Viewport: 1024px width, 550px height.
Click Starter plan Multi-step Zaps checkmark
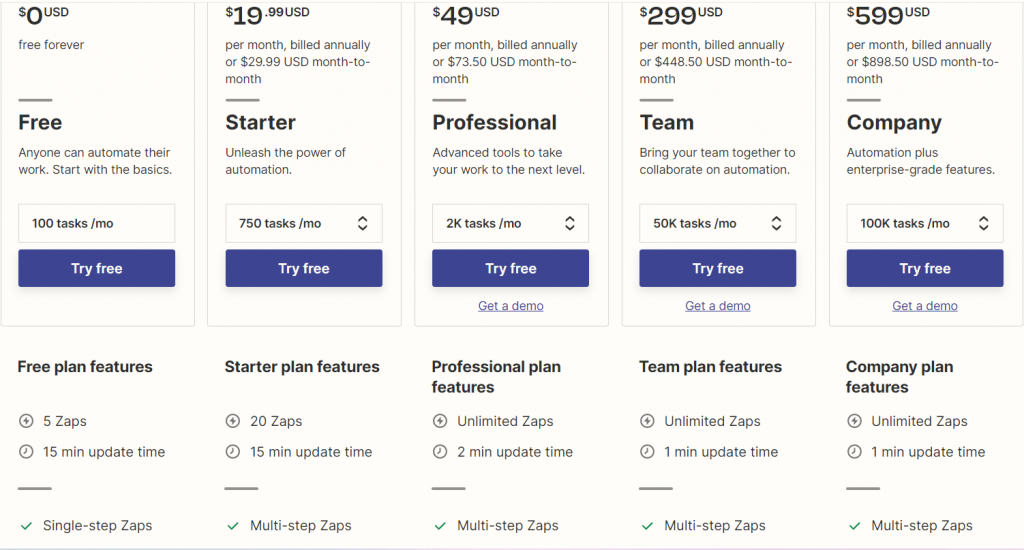click(x=233, y=526)
